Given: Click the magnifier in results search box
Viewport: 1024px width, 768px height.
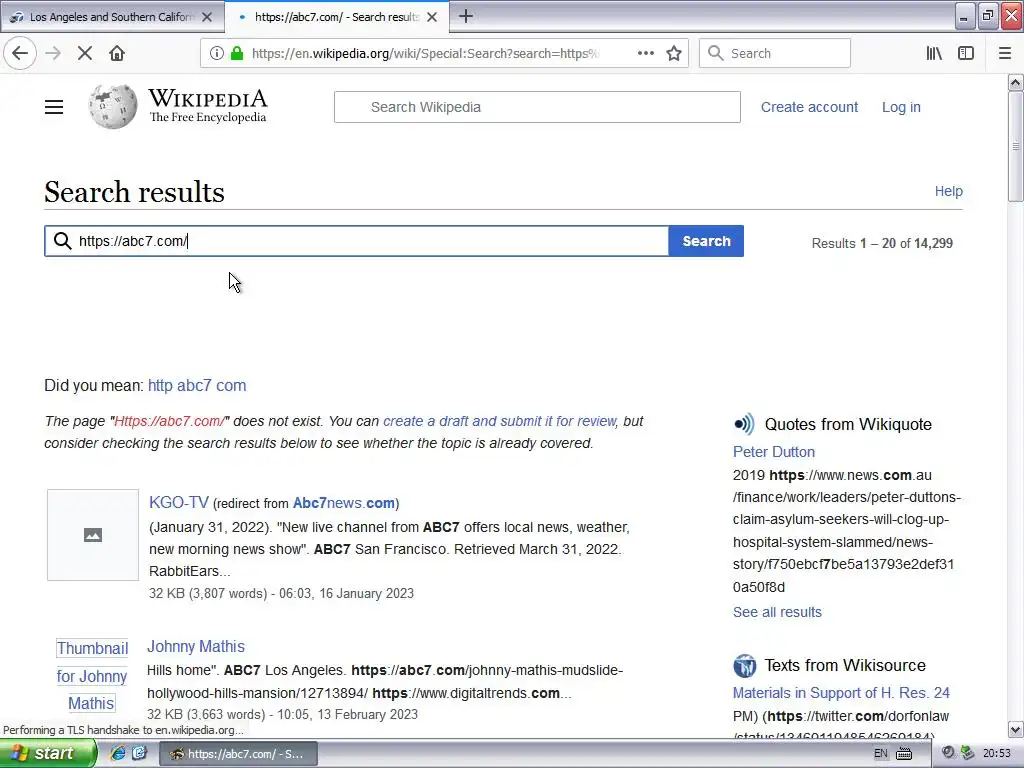Looking at the screenshot, I should [x=63, y=241].
